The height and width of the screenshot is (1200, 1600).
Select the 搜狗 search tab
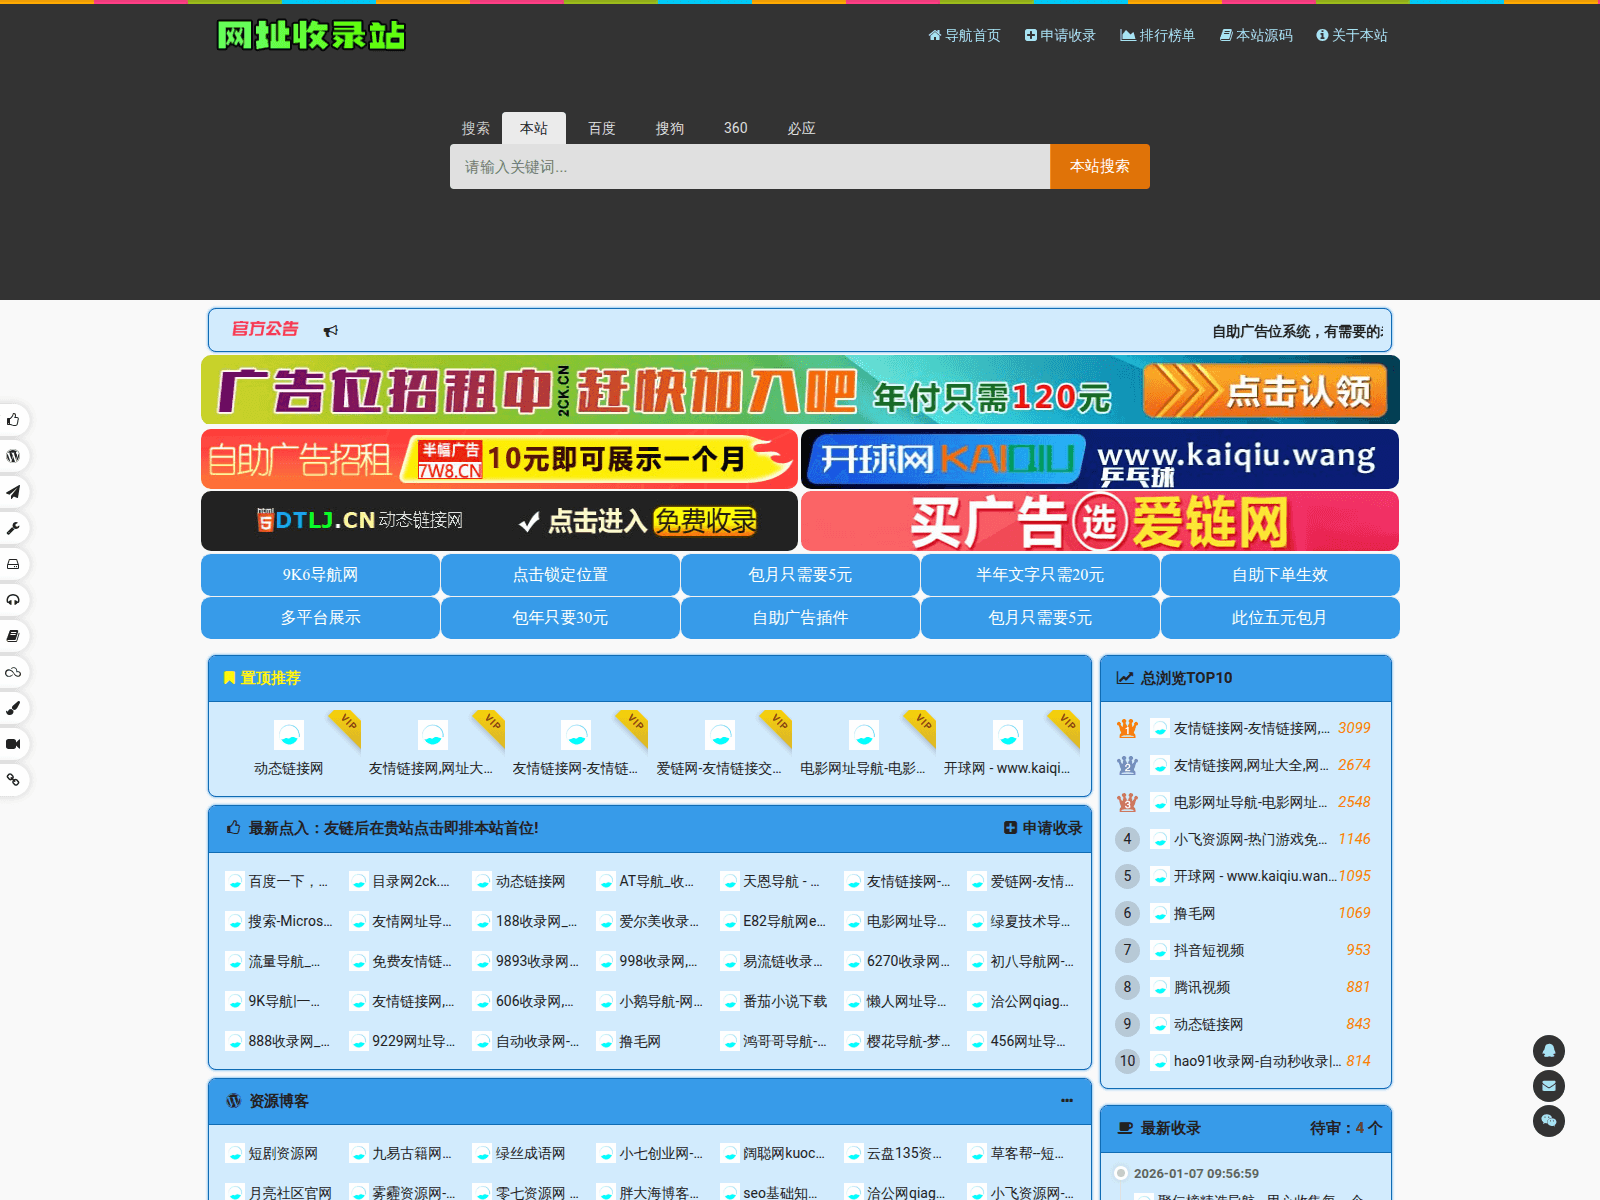669,128
